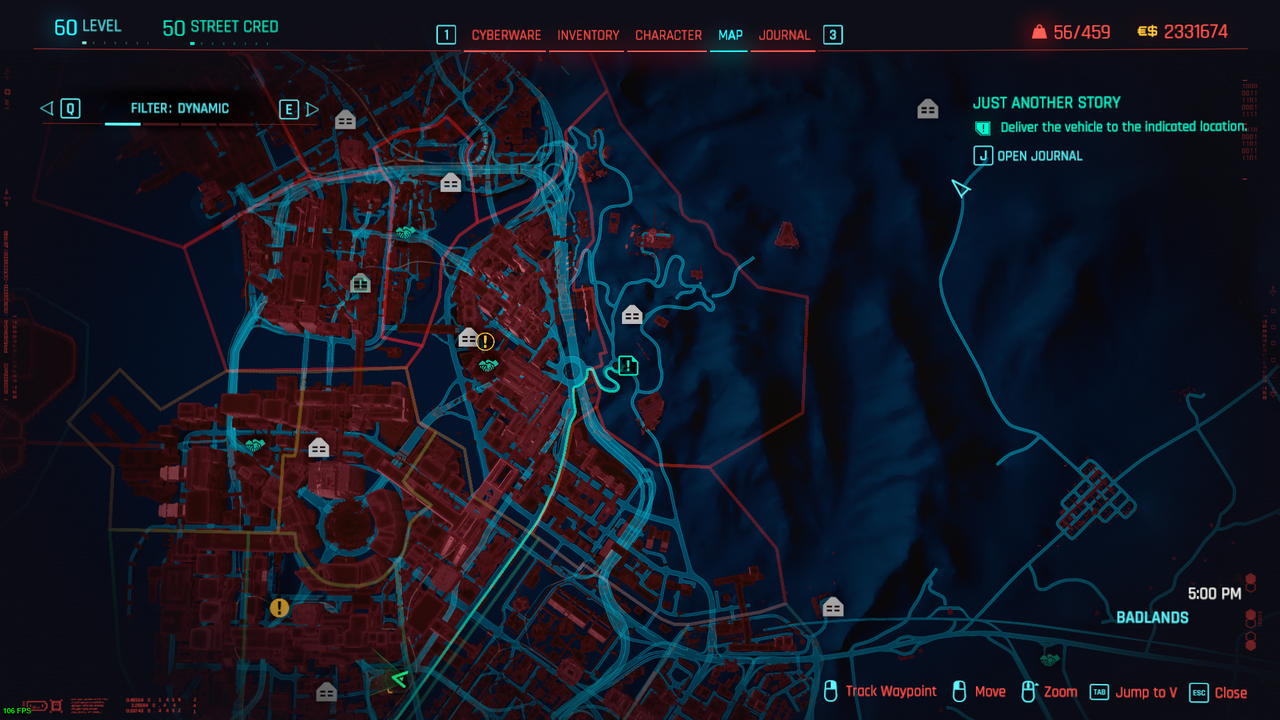Open the Journal tab

point(784,35)
